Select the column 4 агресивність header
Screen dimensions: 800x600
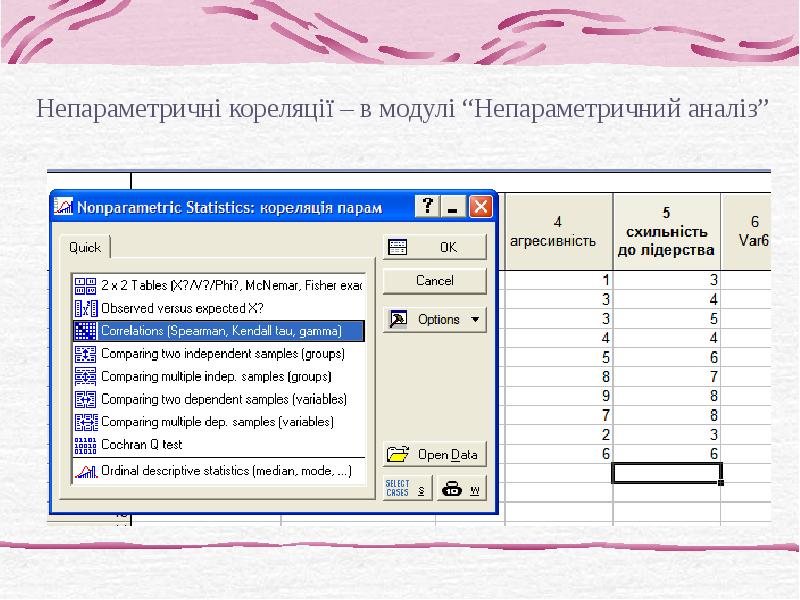558,232
